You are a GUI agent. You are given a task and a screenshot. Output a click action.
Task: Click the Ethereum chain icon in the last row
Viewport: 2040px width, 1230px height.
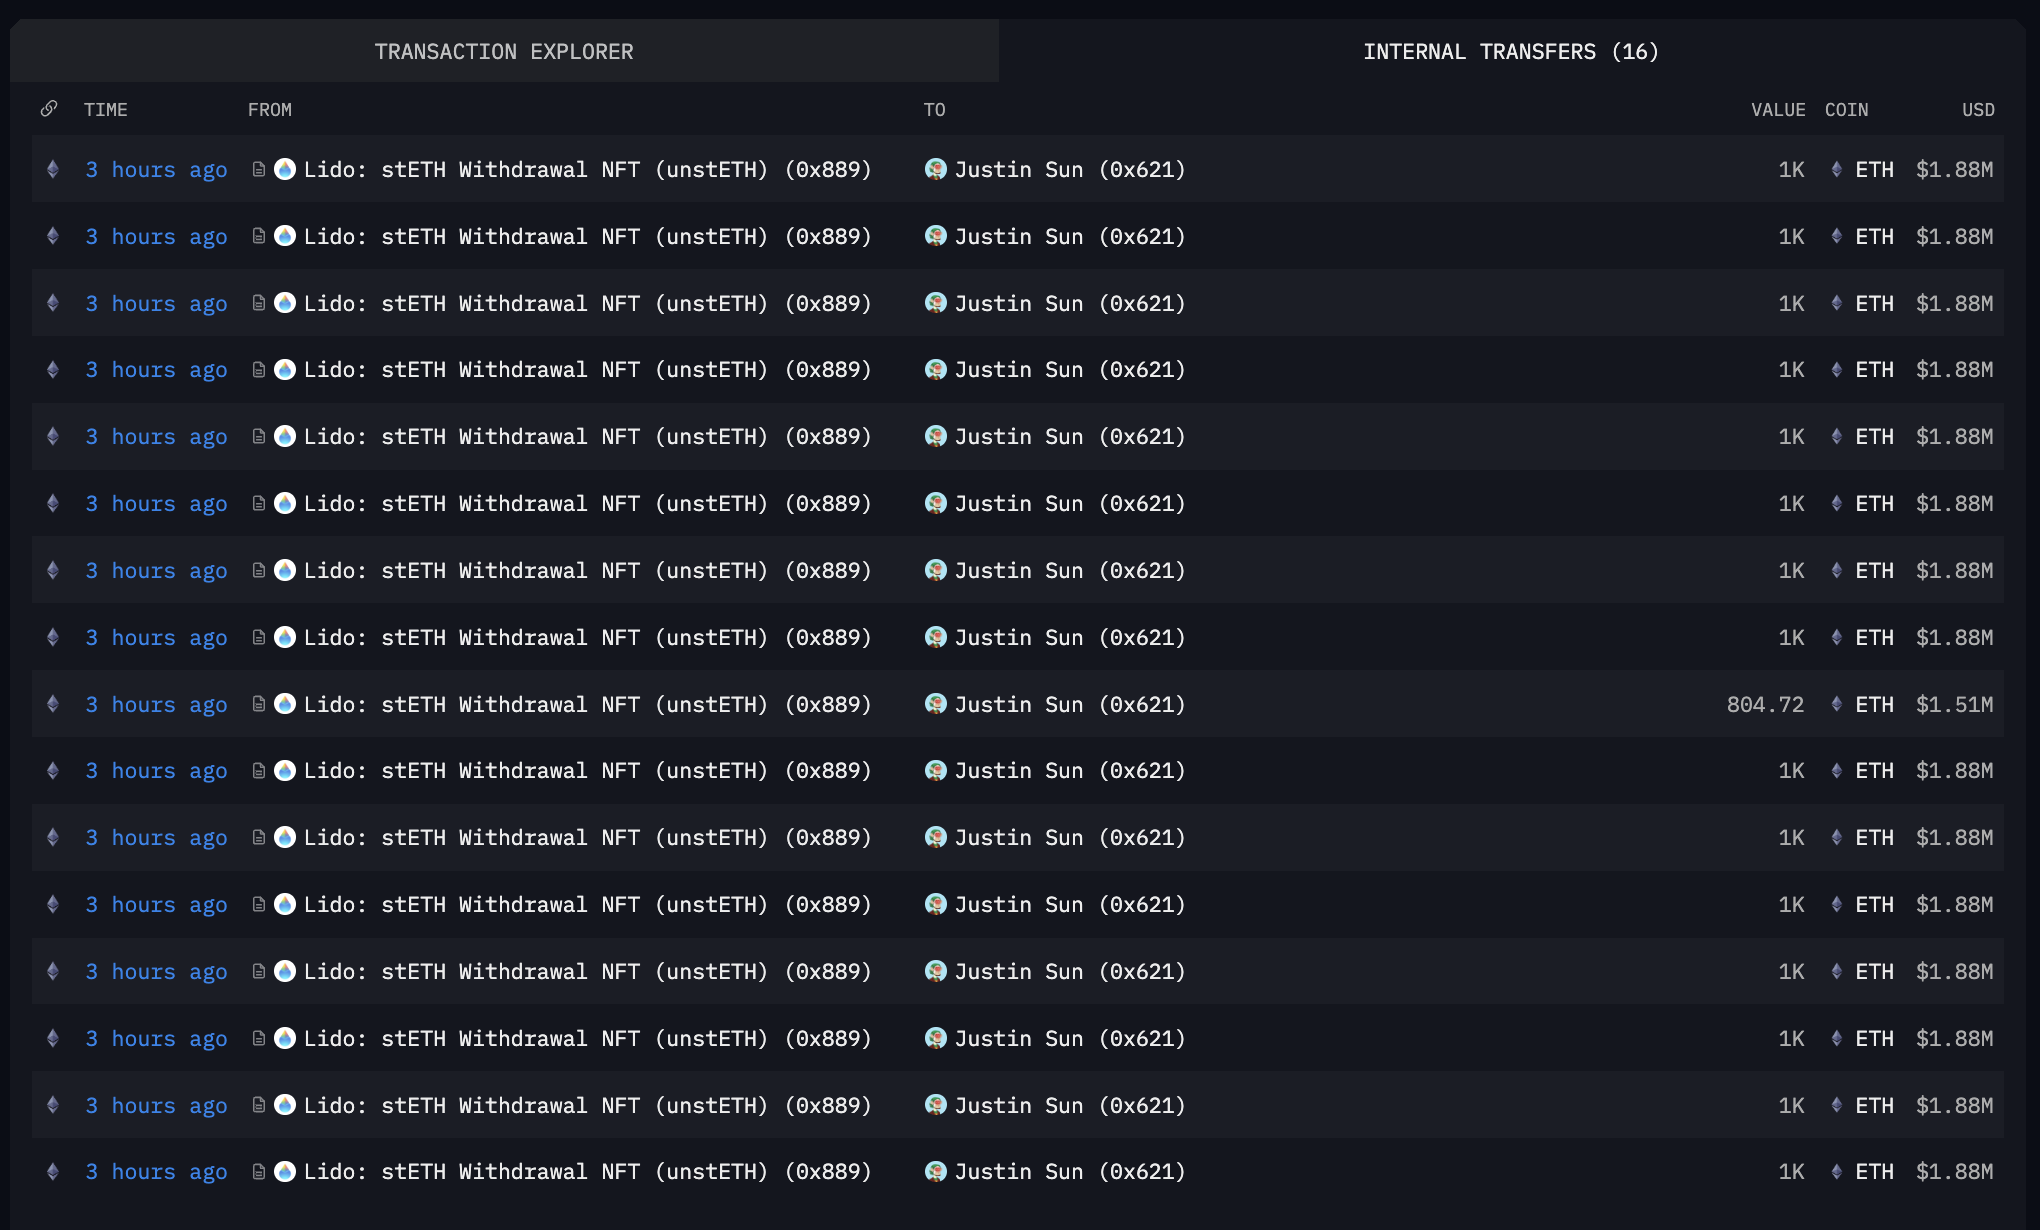click(53, 1171)
